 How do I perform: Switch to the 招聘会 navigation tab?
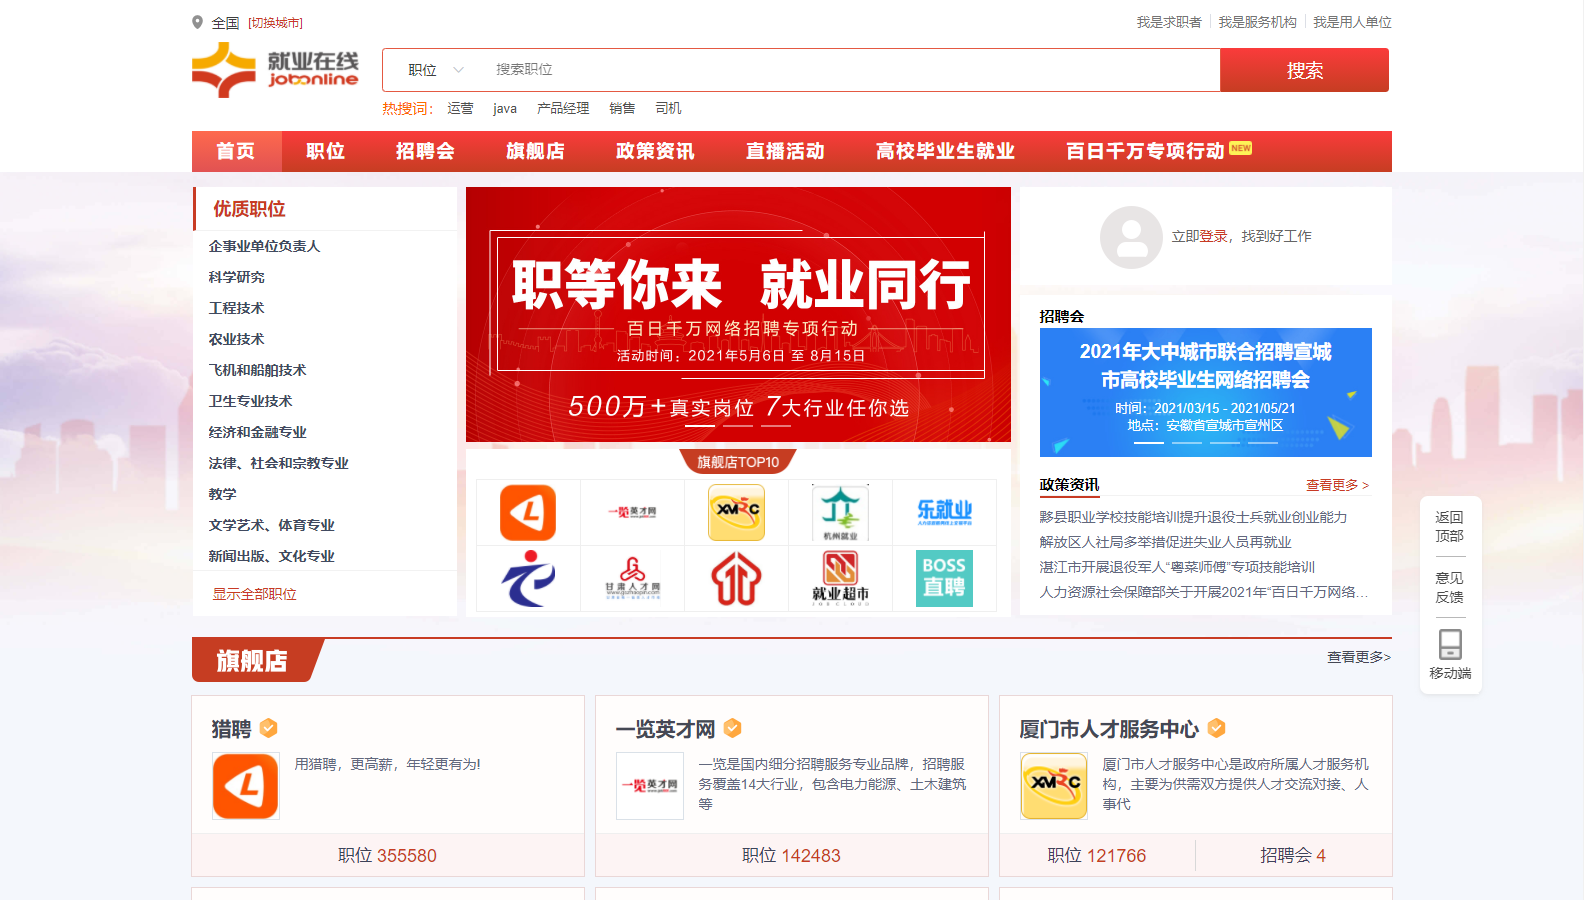click(425, 151)
